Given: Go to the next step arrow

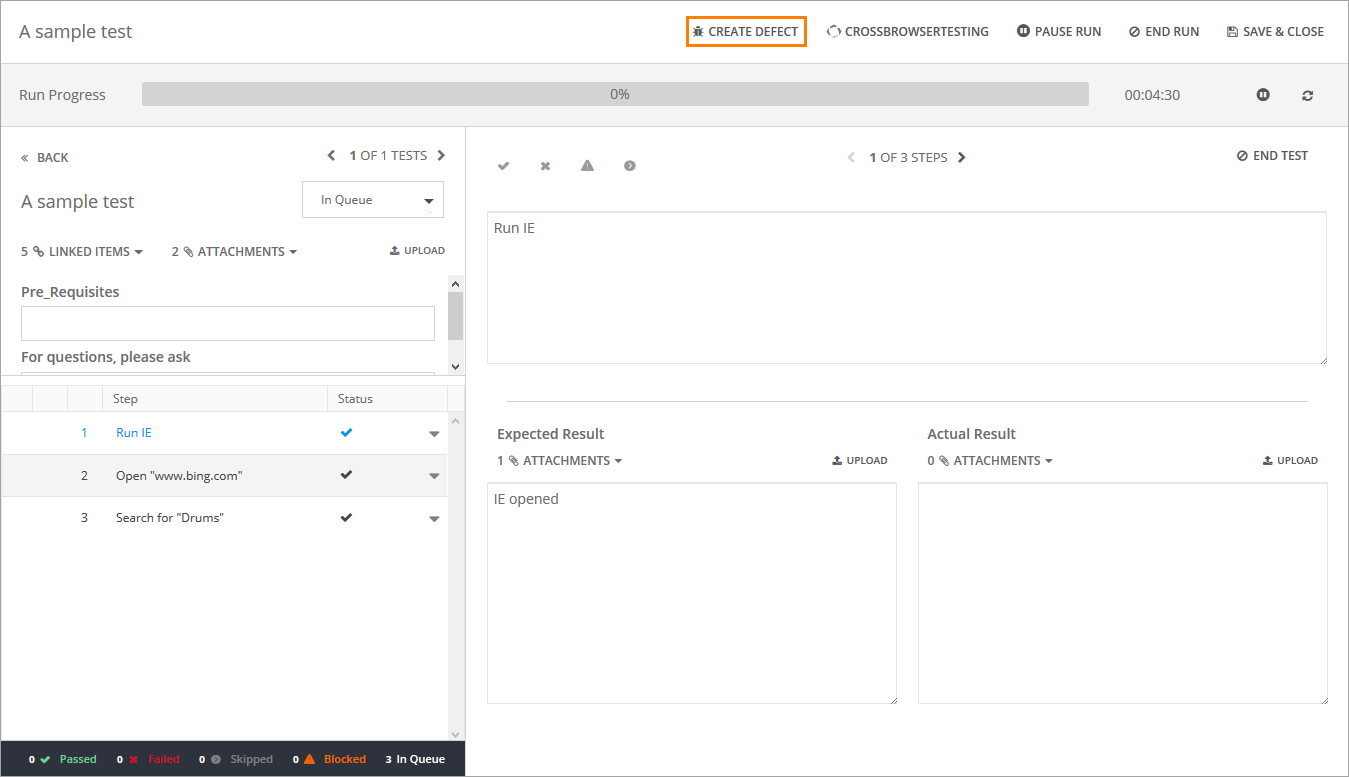Looking at the screenshot, I should (962, 158).
